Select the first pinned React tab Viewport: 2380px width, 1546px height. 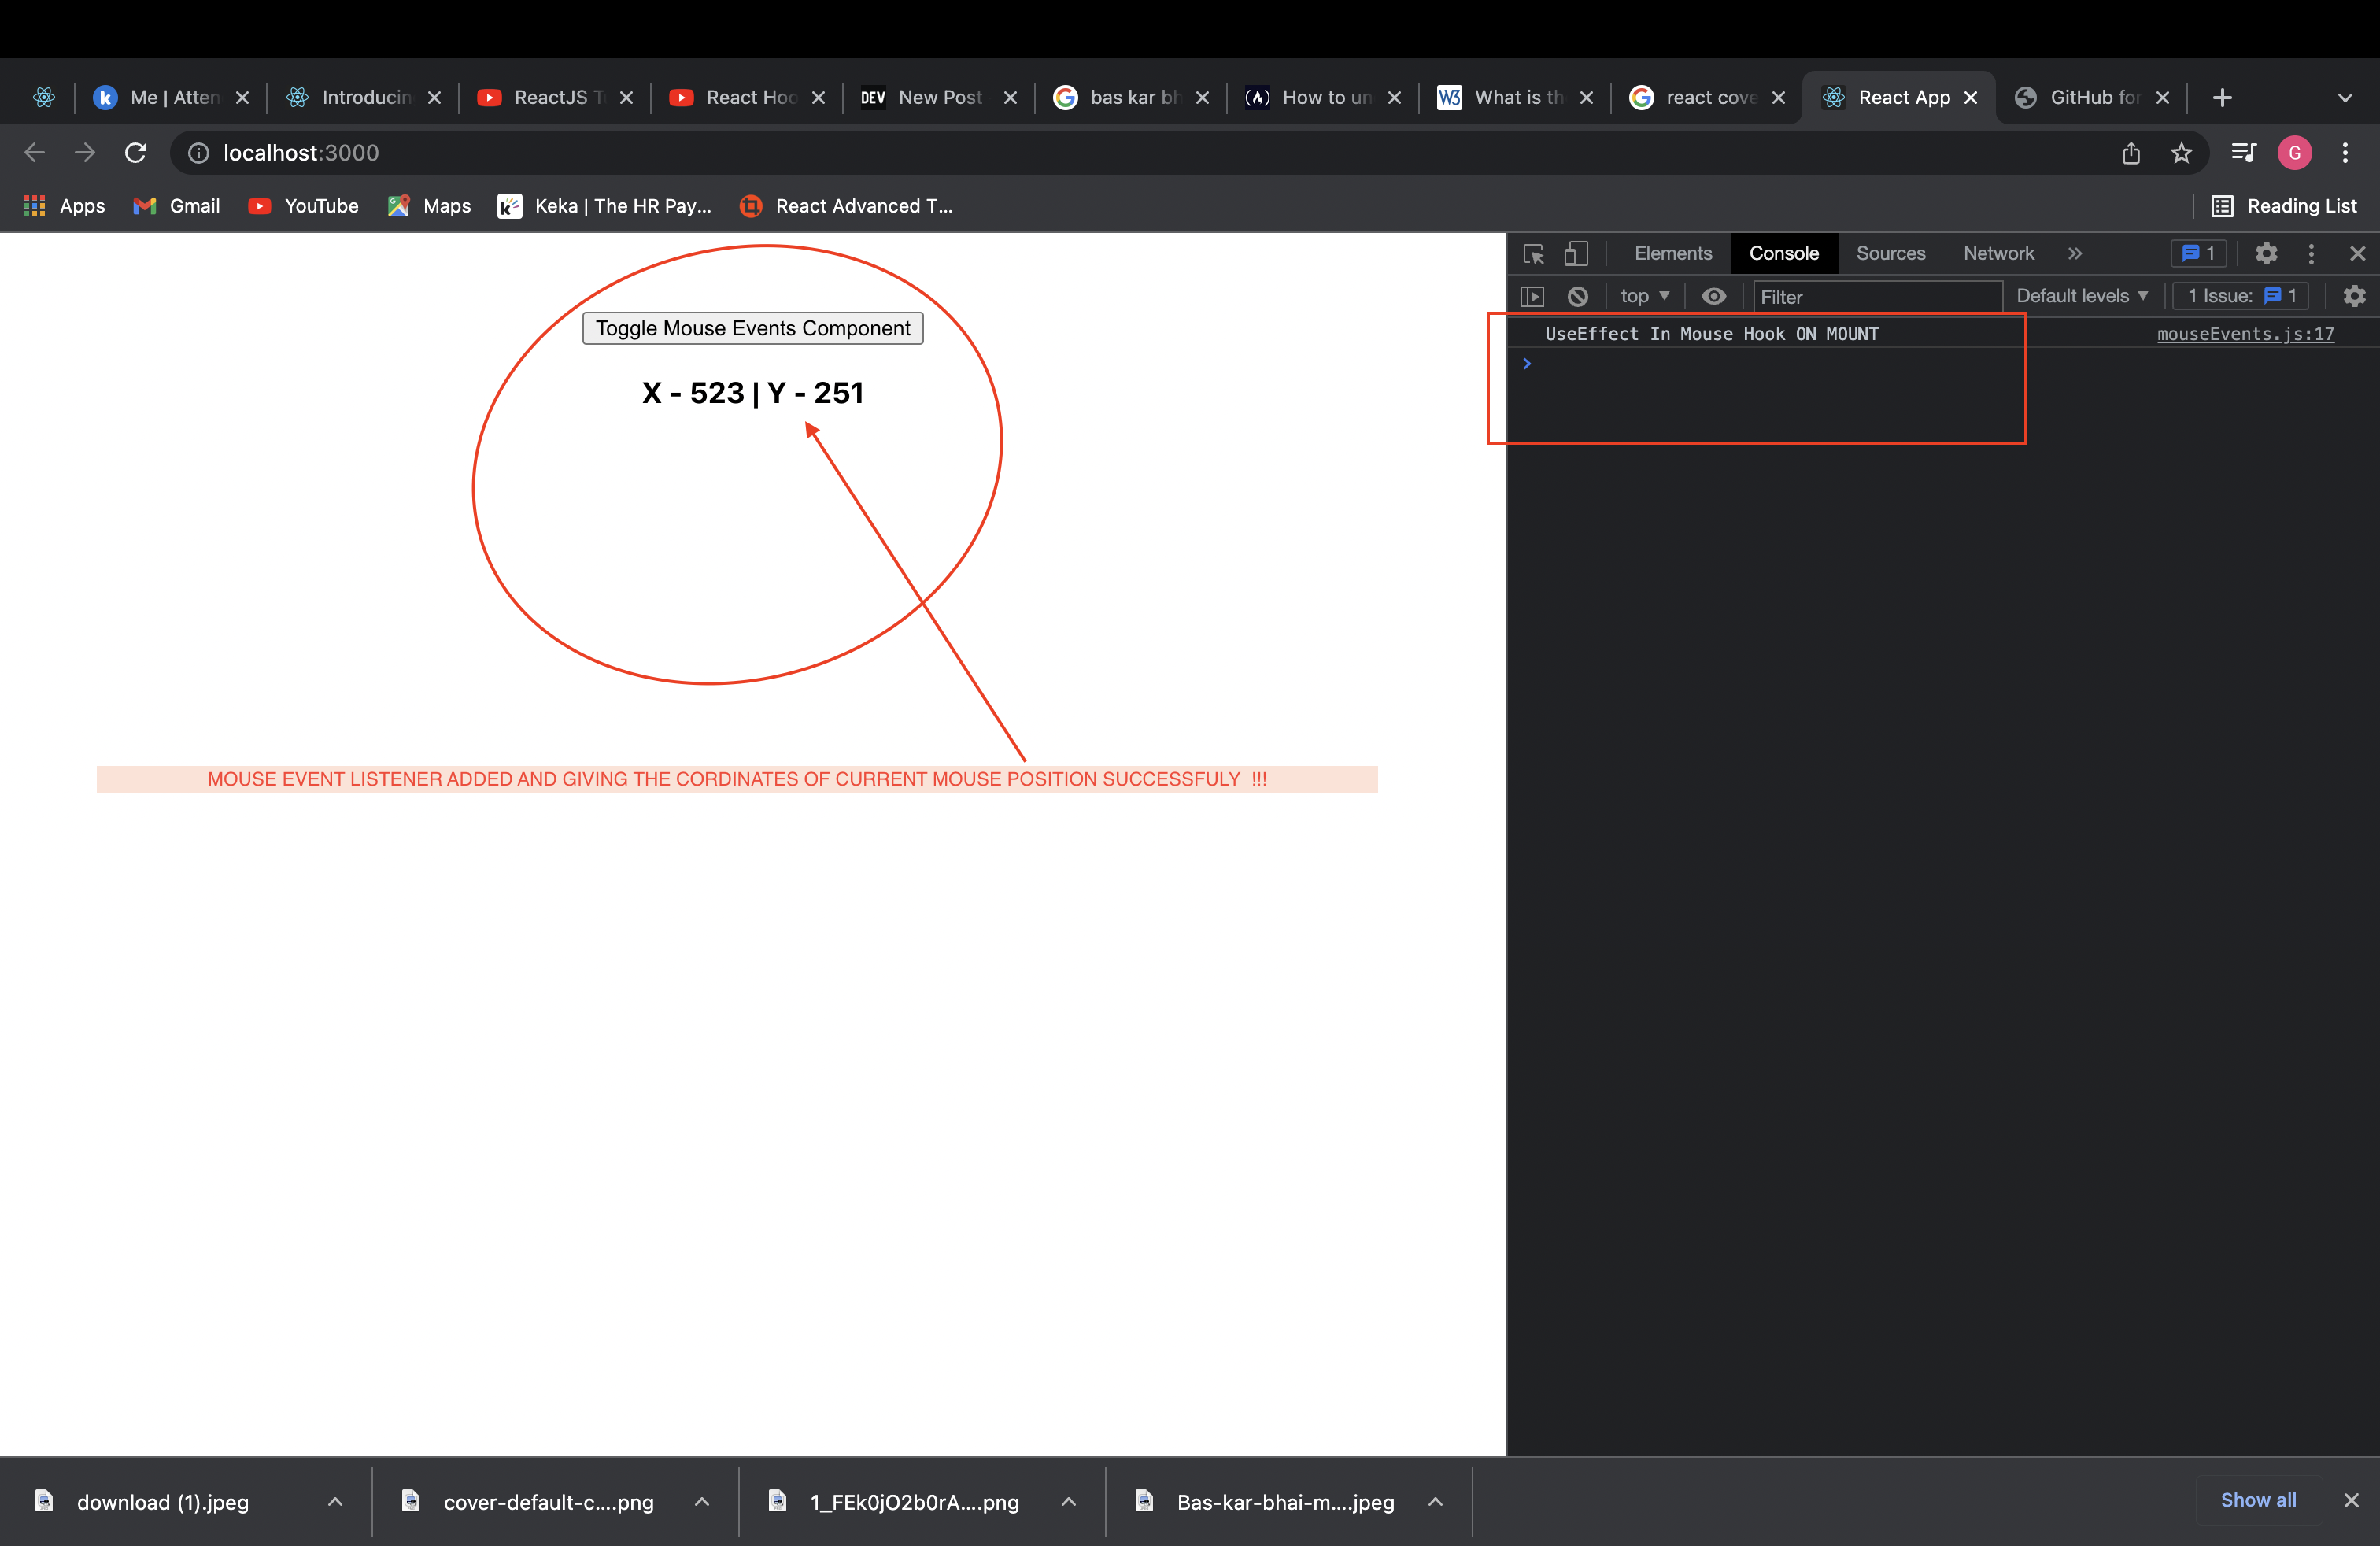44,97
